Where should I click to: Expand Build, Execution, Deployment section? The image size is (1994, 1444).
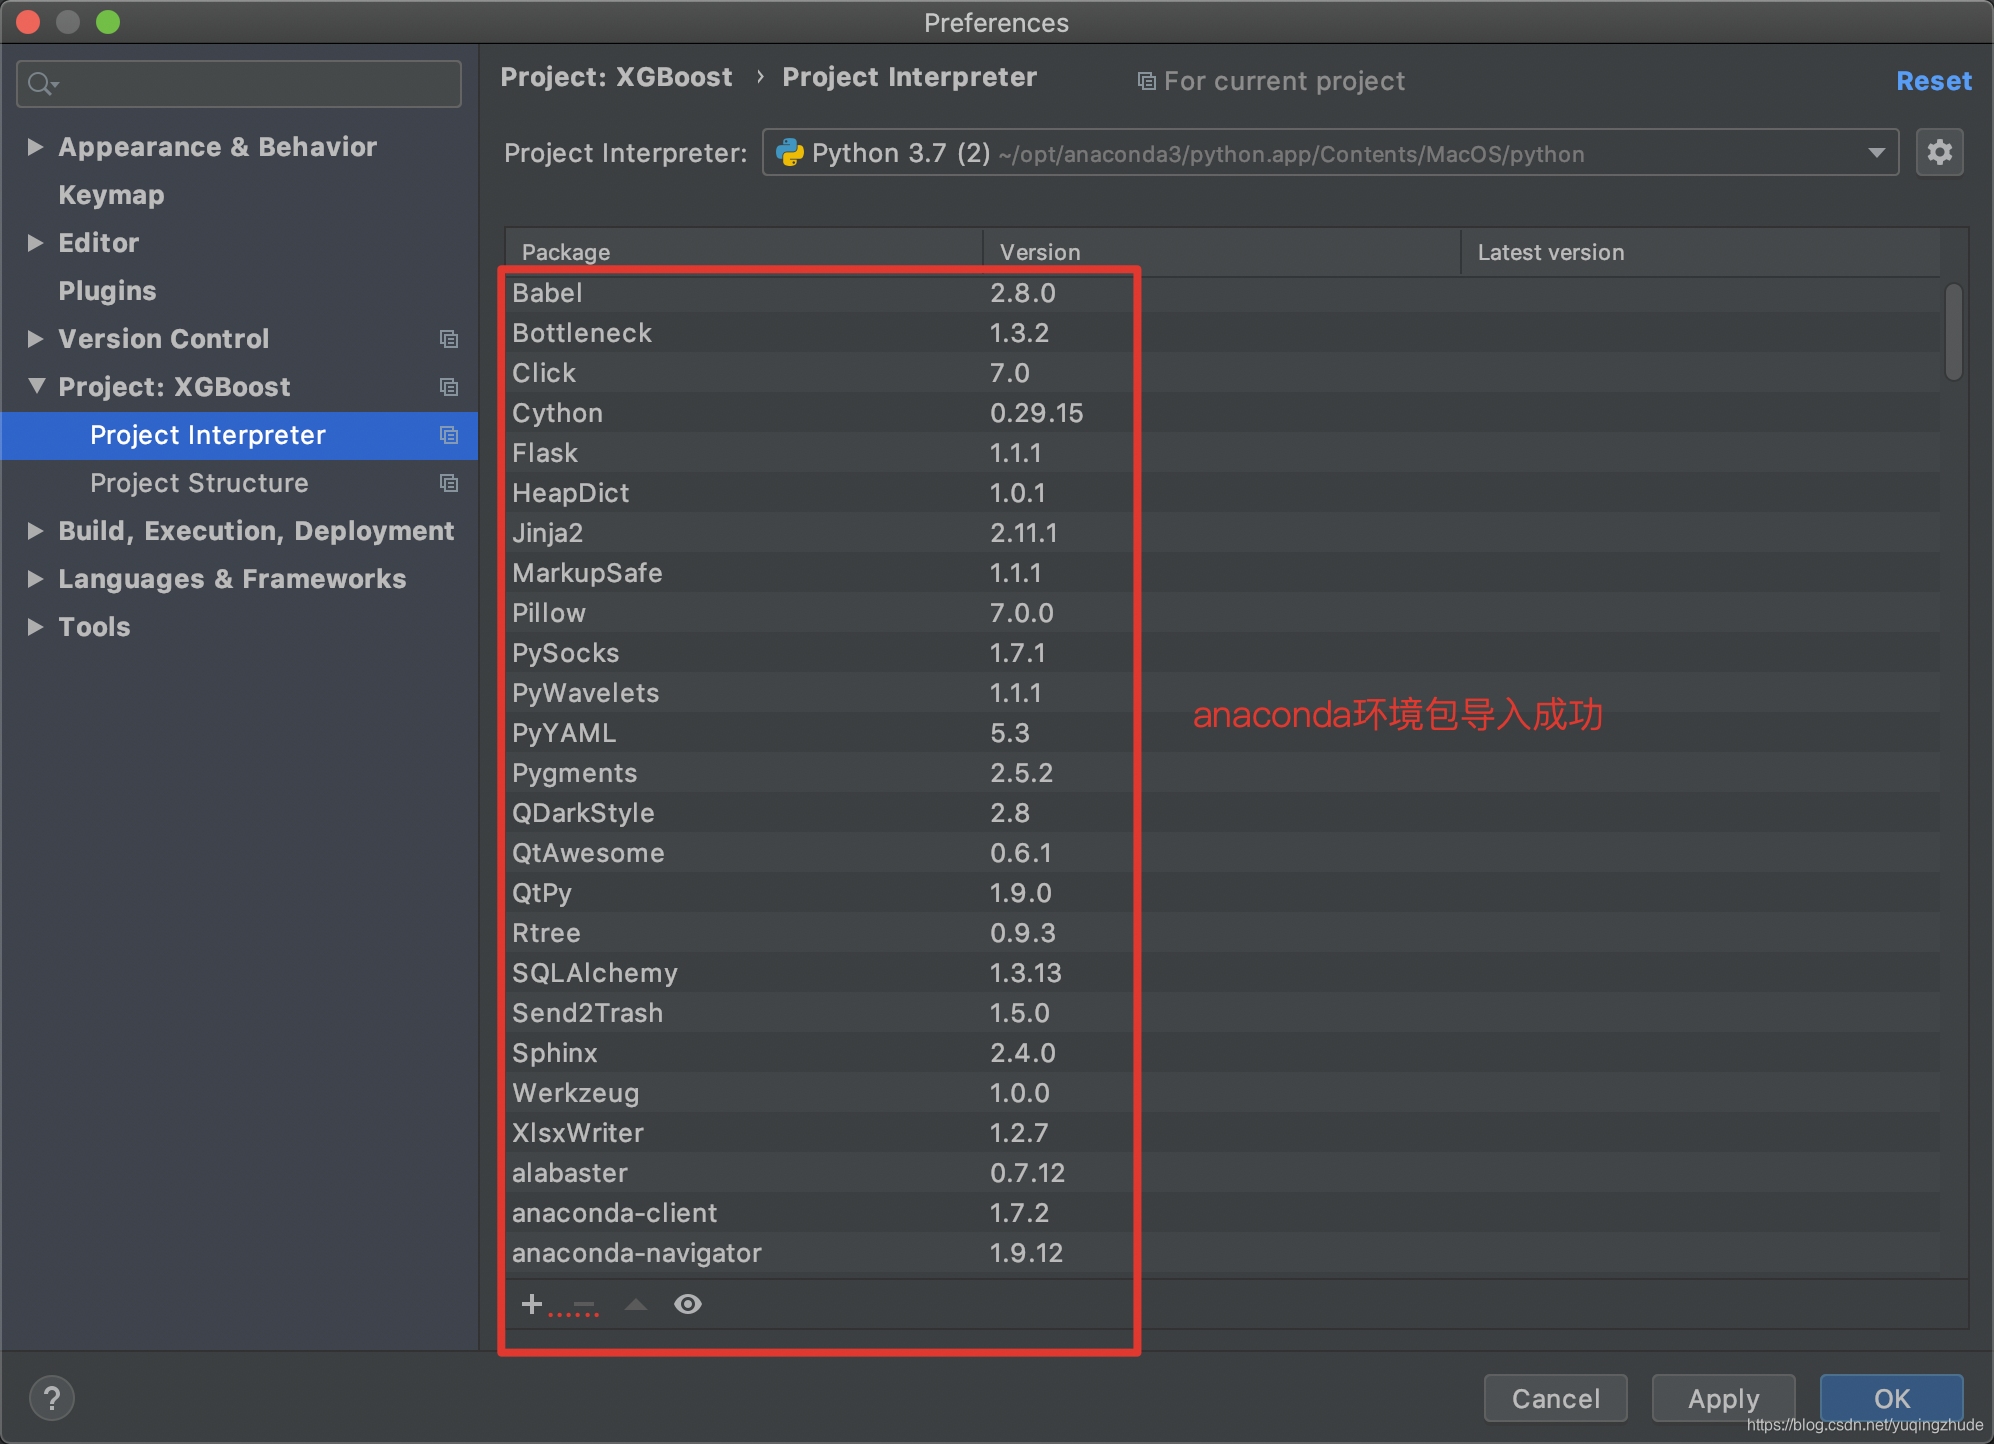pos(35,531)
